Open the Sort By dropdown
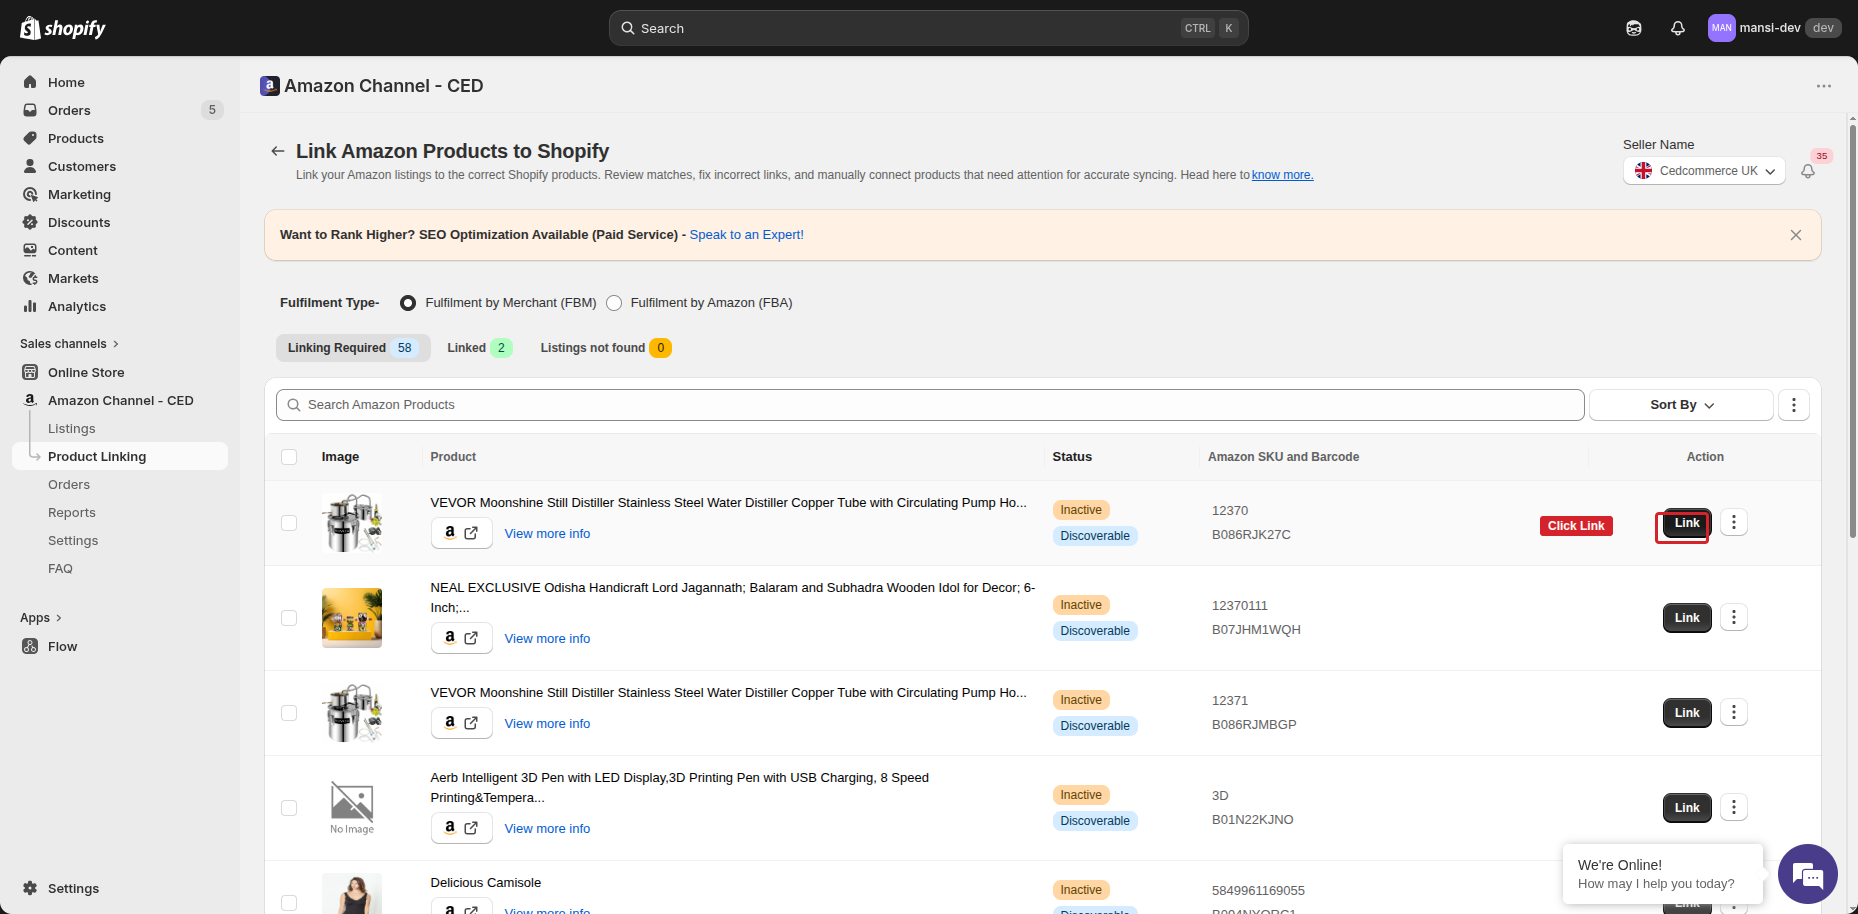This screenshot has width=1858, height=914. tap(1681, 405)
